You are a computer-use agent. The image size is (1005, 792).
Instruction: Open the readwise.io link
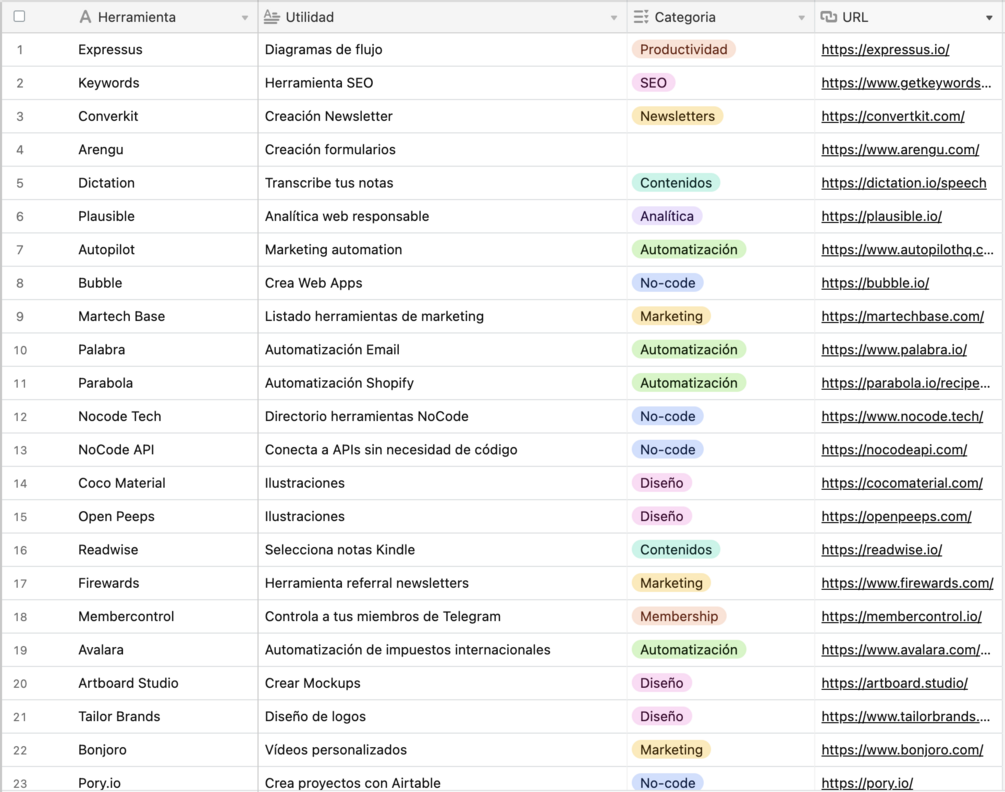(x=881, y=550)
